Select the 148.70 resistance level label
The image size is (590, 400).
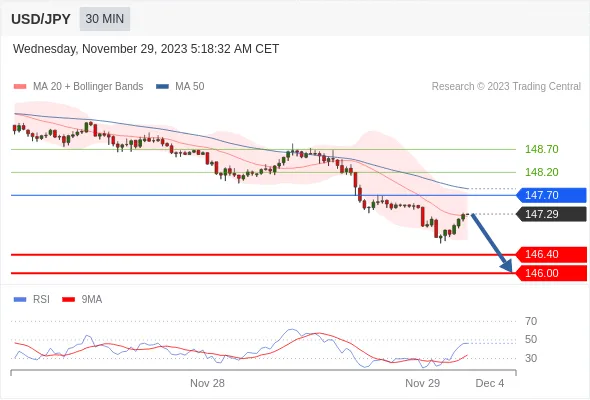[x=541, y=149]
